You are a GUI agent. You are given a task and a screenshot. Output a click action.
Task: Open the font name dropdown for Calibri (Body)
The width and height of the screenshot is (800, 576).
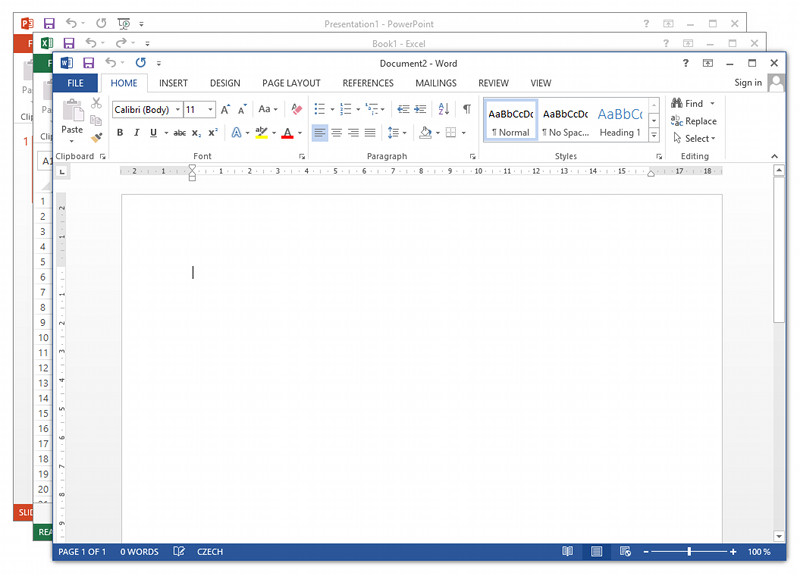tap(178, 109)
